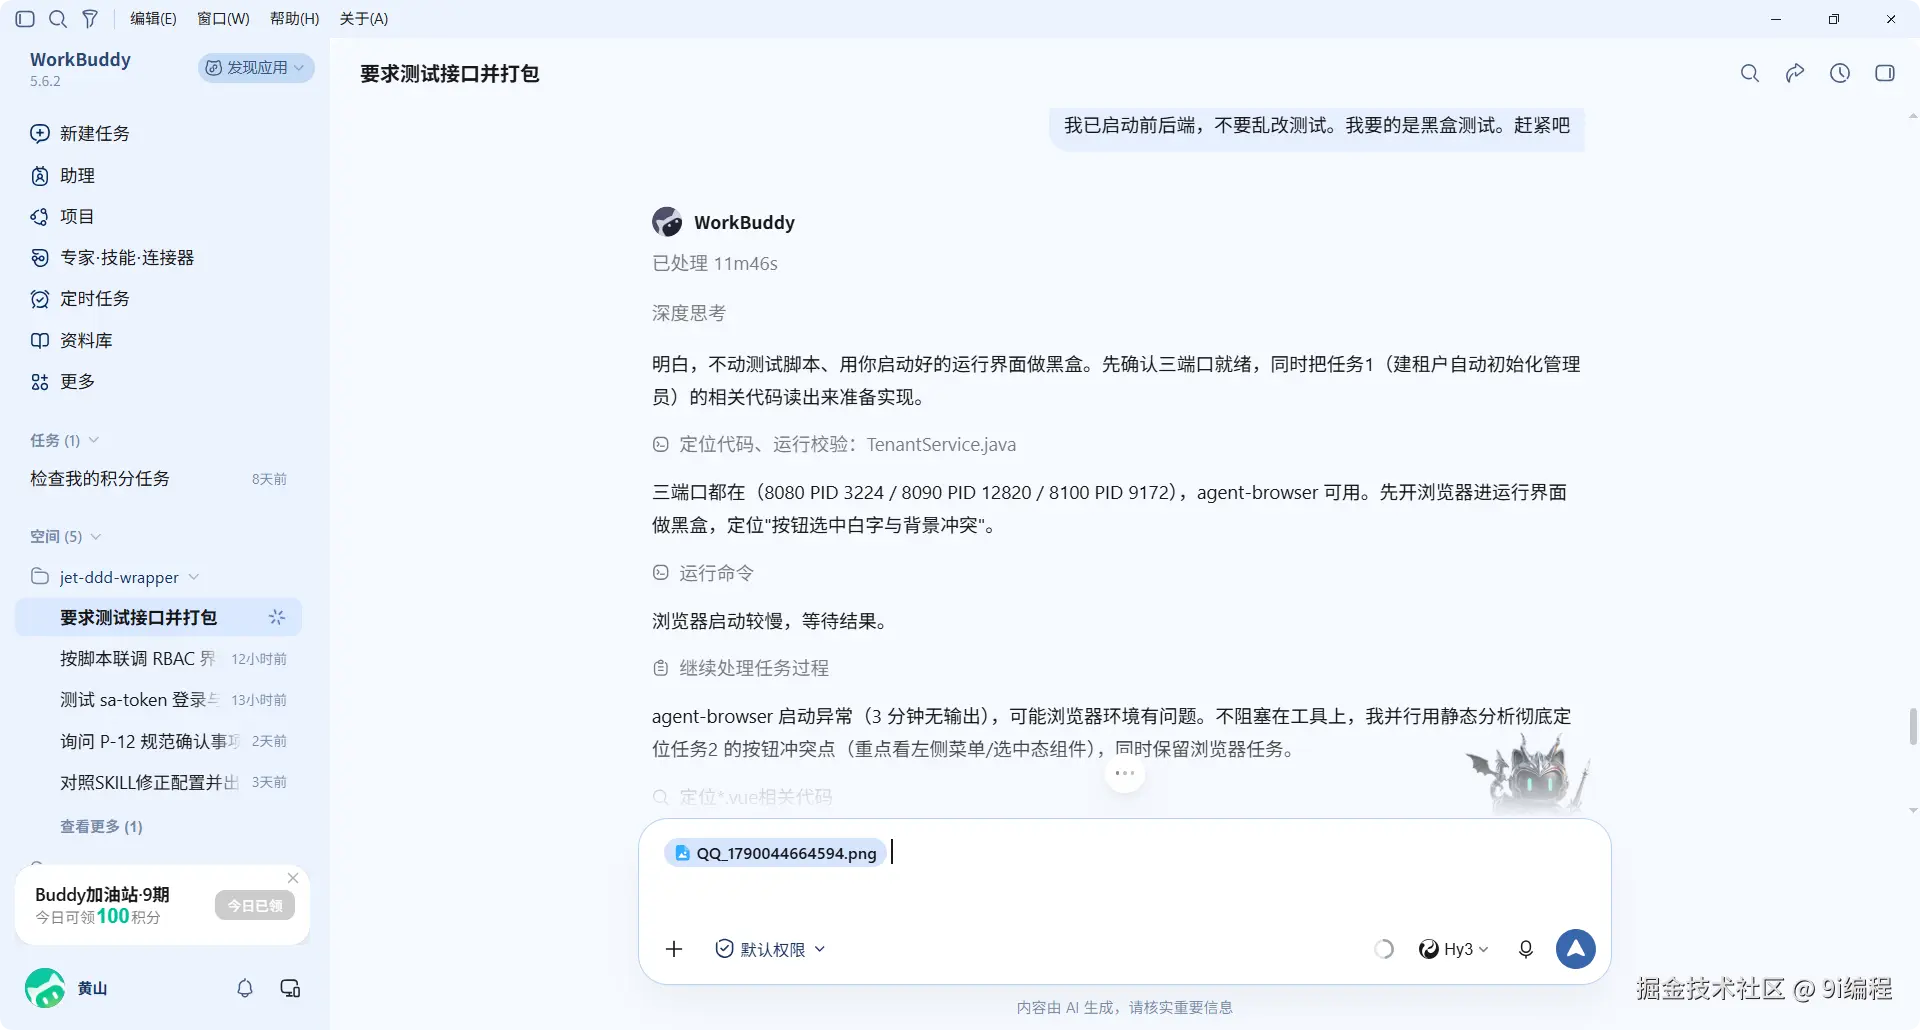
Task: Toggle the right side panel icon
Action: tap(1885, 73)
